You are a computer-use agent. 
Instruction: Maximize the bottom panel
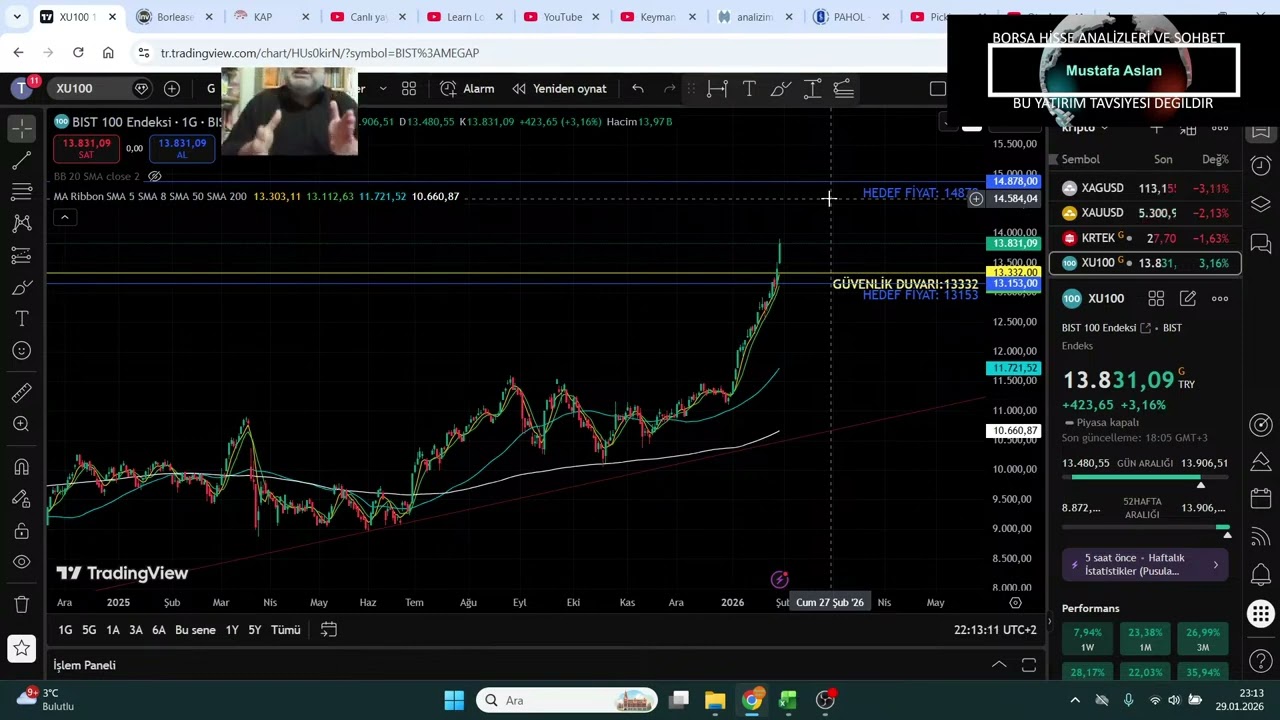point(1028,665)
